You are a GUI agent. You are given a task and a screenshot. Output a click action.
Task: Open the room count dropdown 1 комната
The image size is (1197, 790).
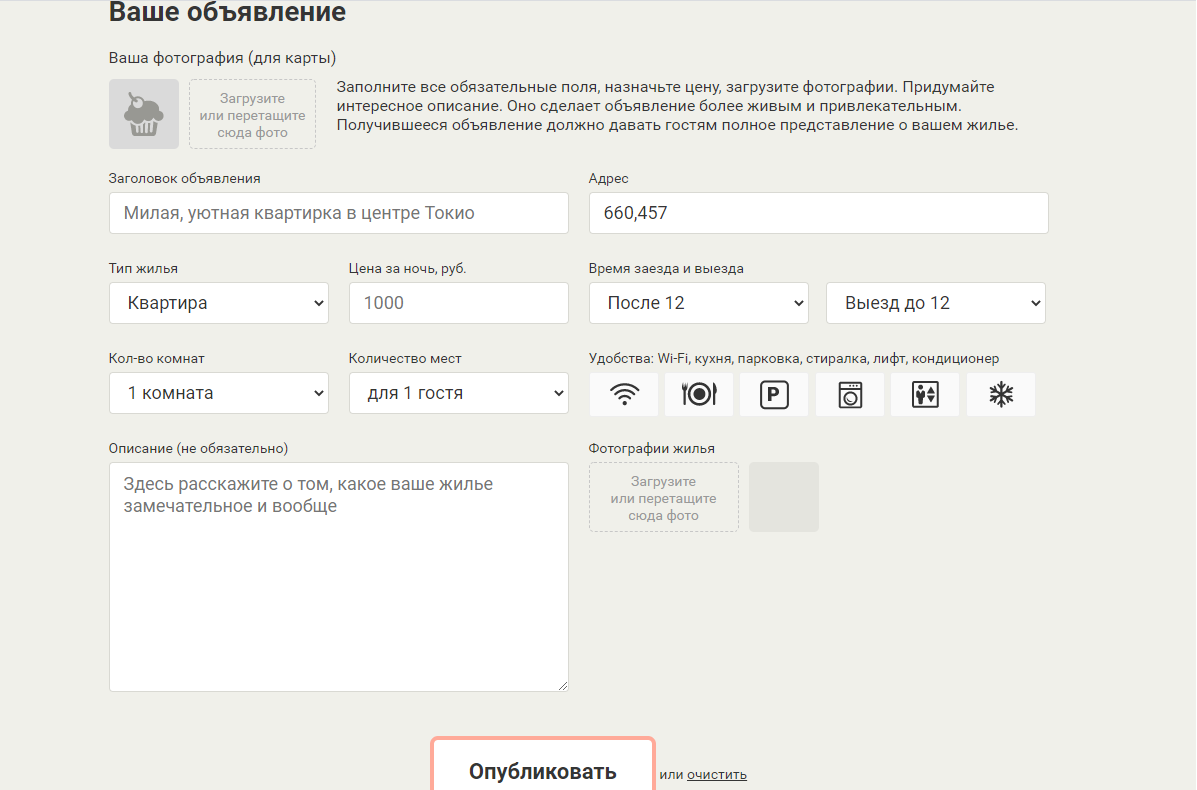click(219, 393)
